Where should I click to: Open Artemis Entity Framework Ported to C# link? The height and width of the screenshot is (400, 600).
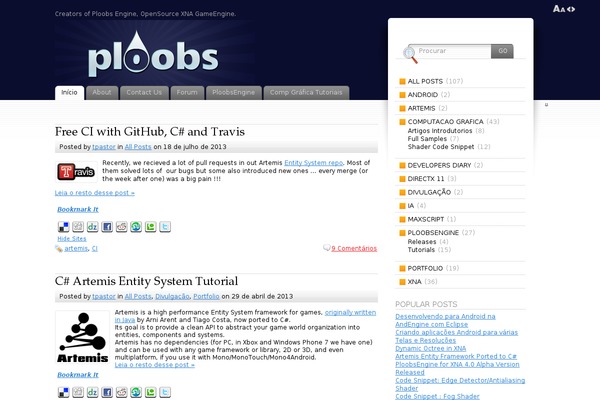click(x=456, y=357)
